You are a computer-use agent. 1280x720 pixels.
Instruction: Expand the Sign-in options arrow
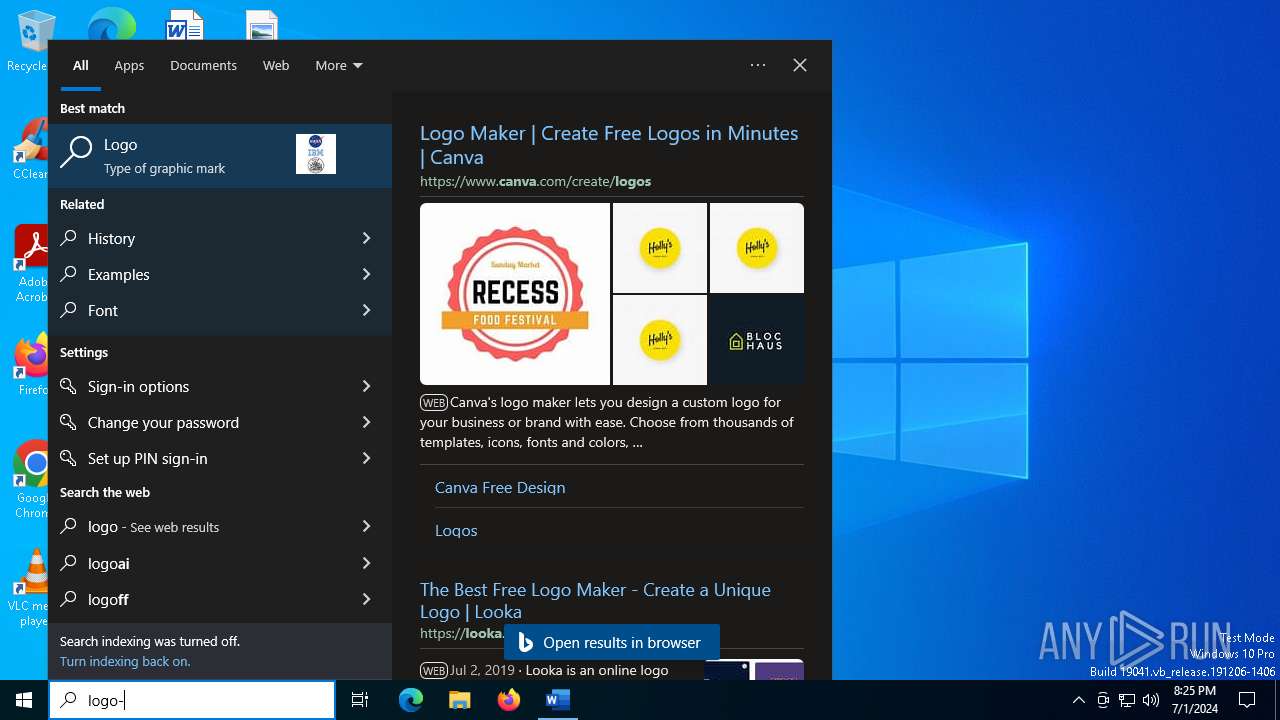point(366,386)
